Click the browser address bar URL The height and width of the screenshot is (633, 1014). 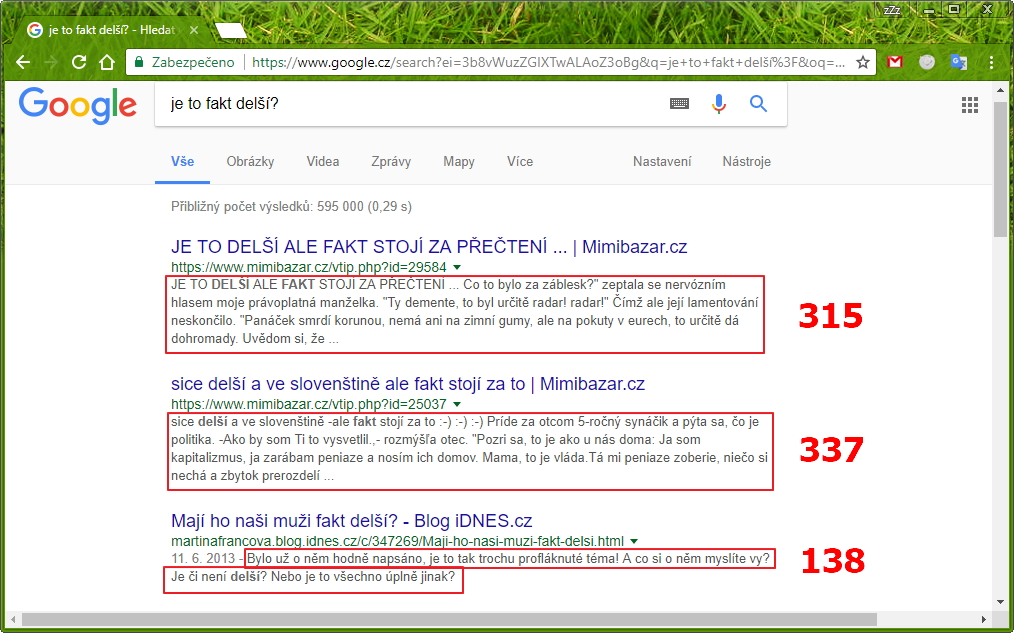tap(548, 62)
